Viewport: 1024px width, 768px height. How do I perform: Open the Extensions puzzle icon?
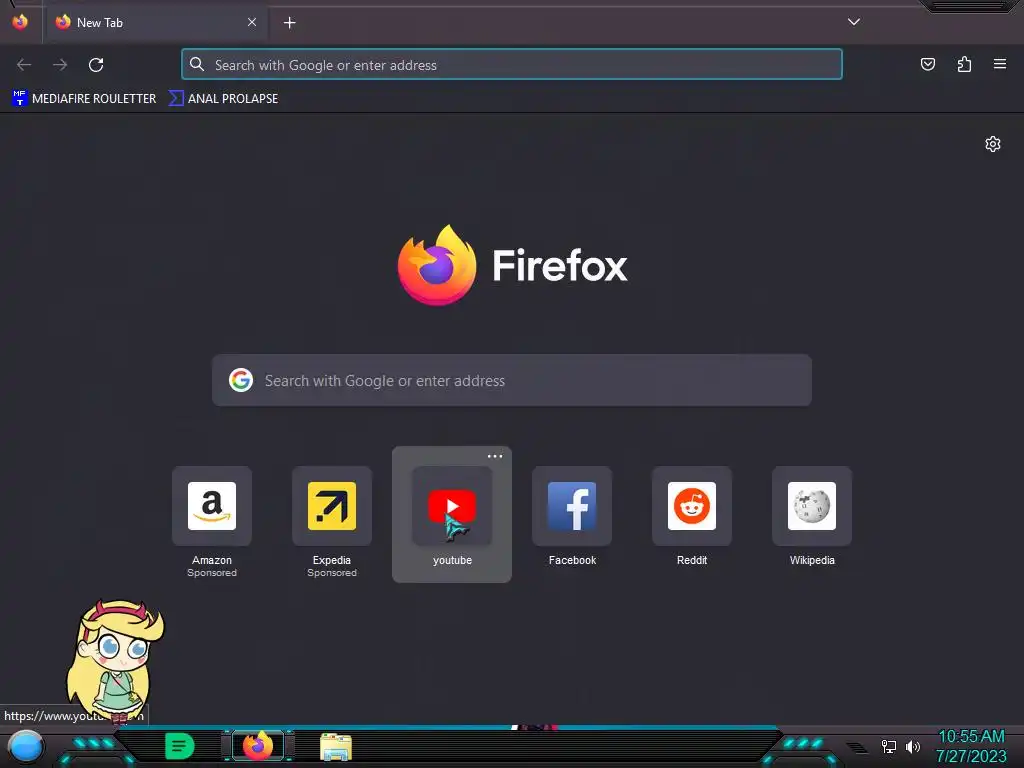964,64
